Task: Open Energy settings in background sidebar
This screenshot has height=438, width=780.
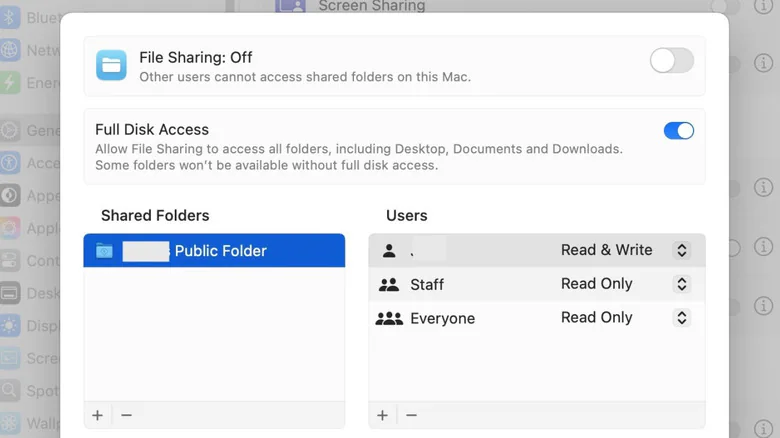Action: [30, 83]
